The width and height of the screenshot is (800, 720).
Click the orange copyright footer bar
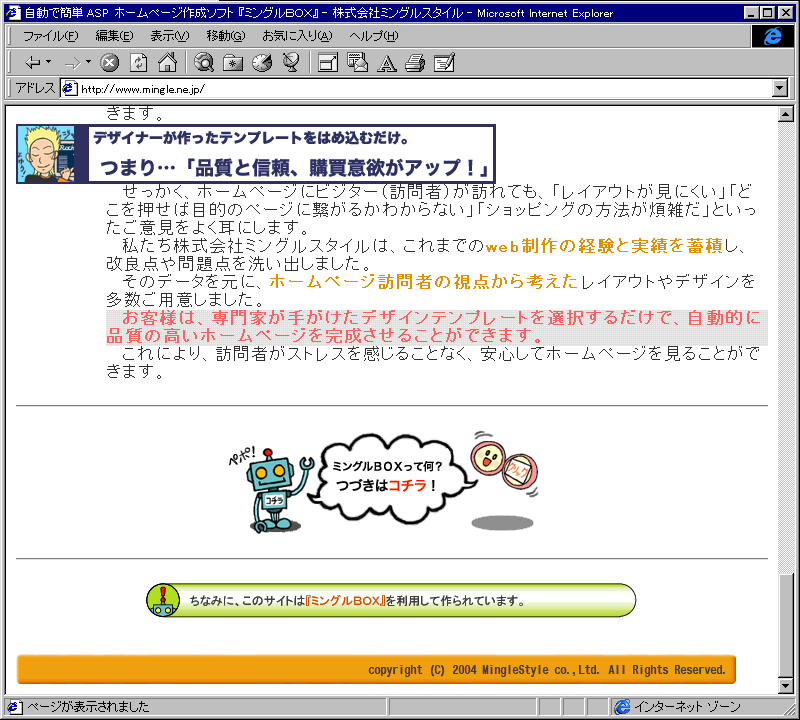point(377,669)
